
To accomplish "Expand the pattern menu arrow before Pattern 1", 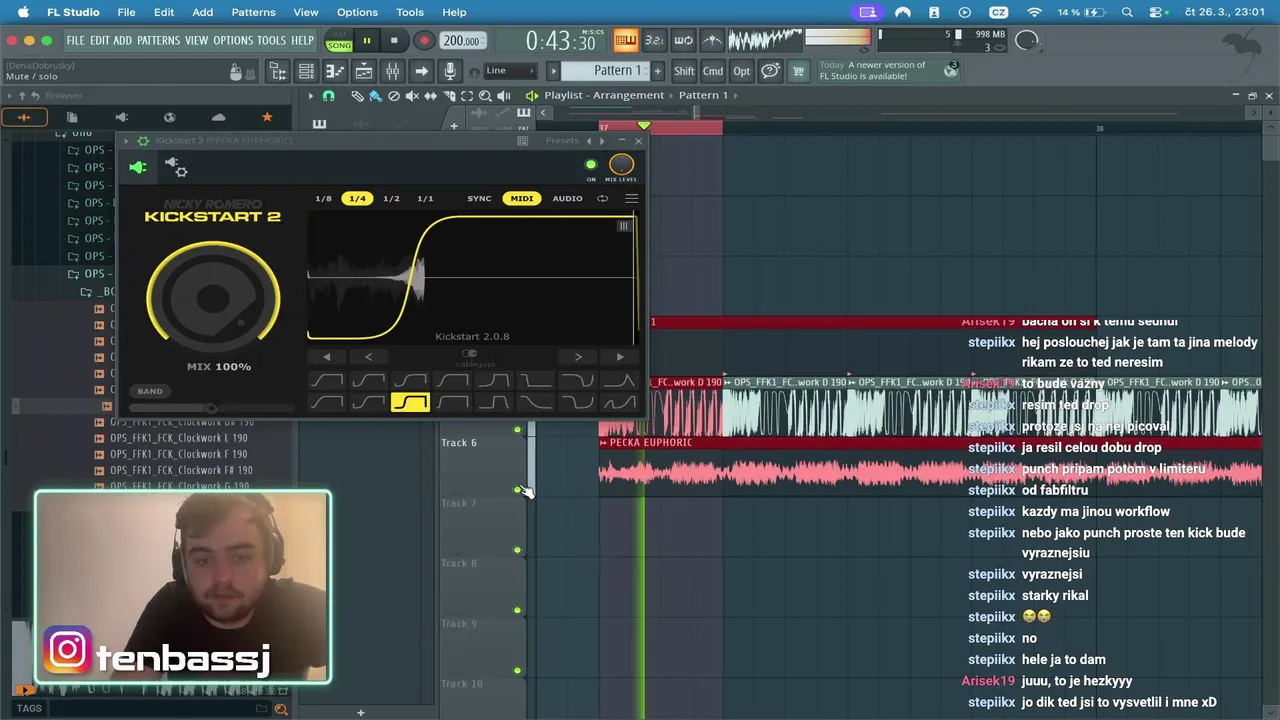I will click(x=552, y=71).
